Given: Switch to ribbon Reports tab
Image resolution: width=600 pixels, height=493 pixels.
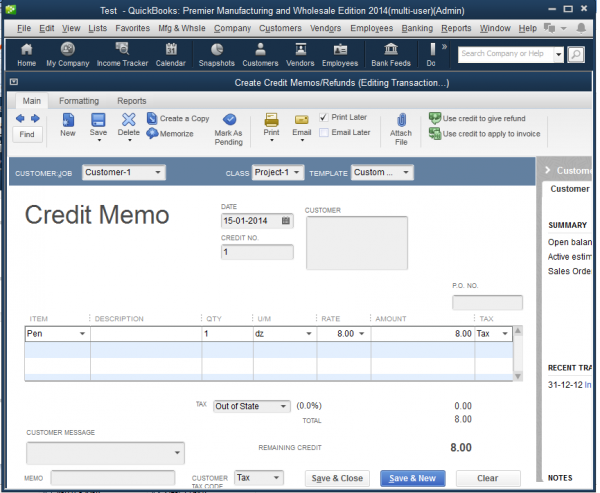Looking at the screenshot, I should coord(132,101).
